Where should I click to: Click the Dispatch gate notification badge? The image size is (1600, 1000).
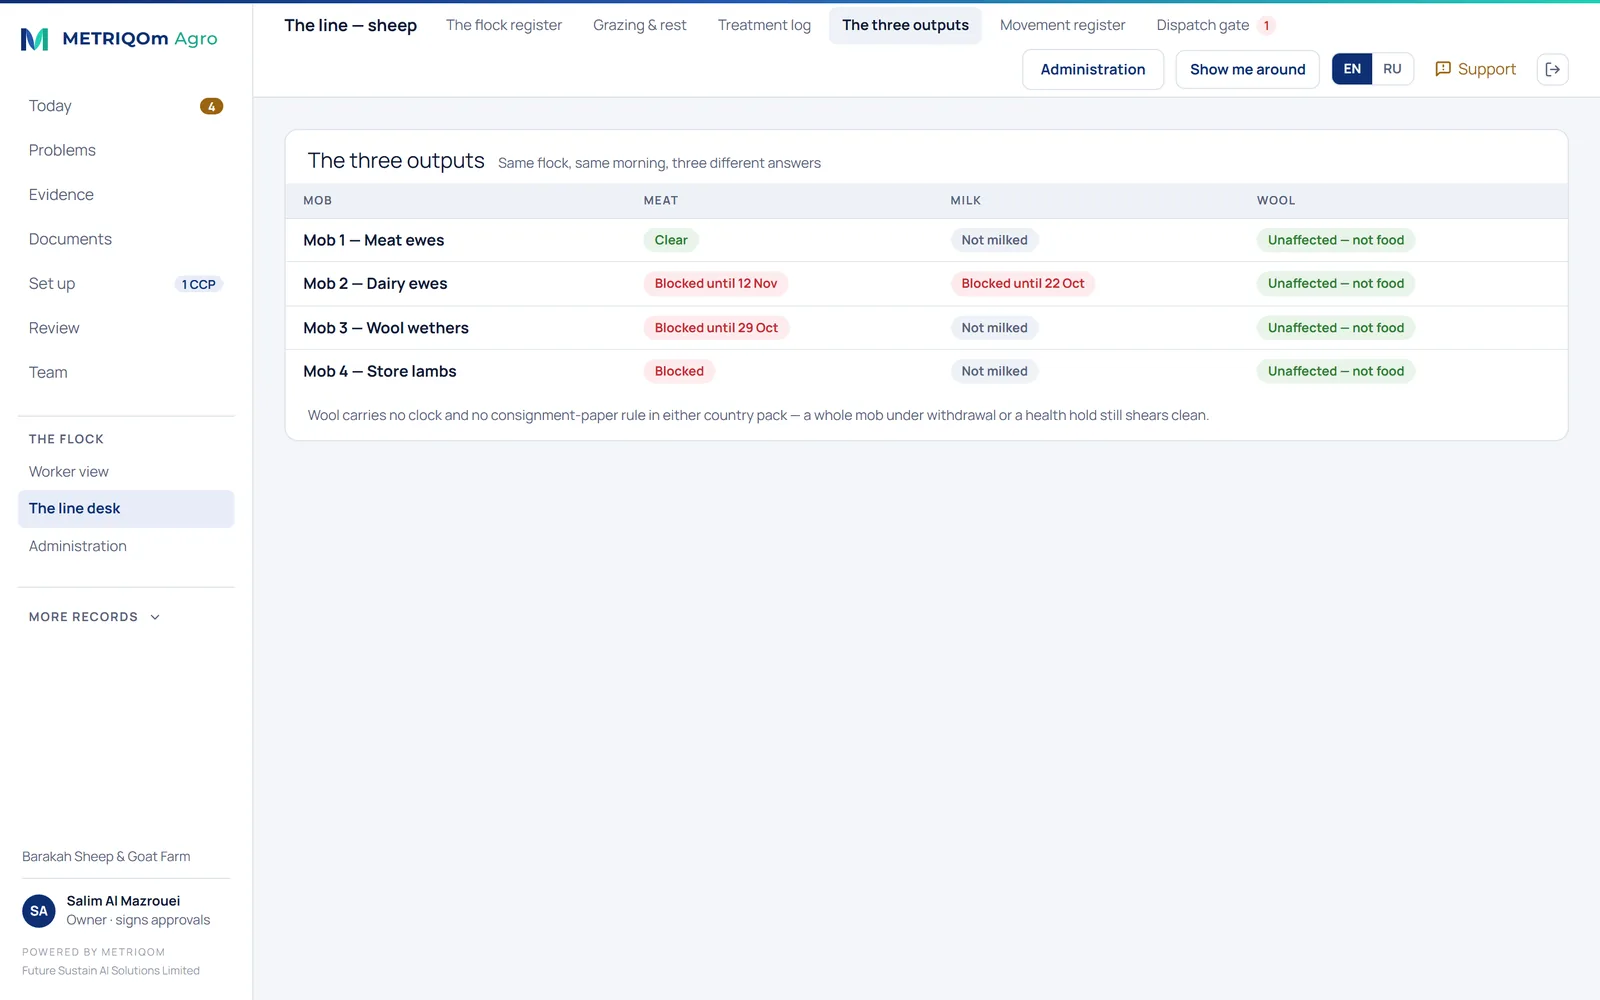click(1266, 26)
